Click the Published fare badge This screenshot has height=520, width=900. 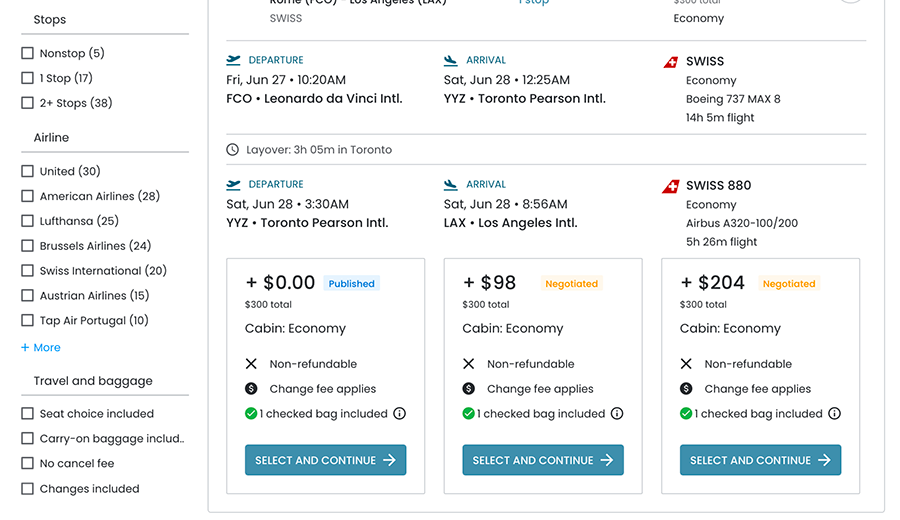coord(352,284)
